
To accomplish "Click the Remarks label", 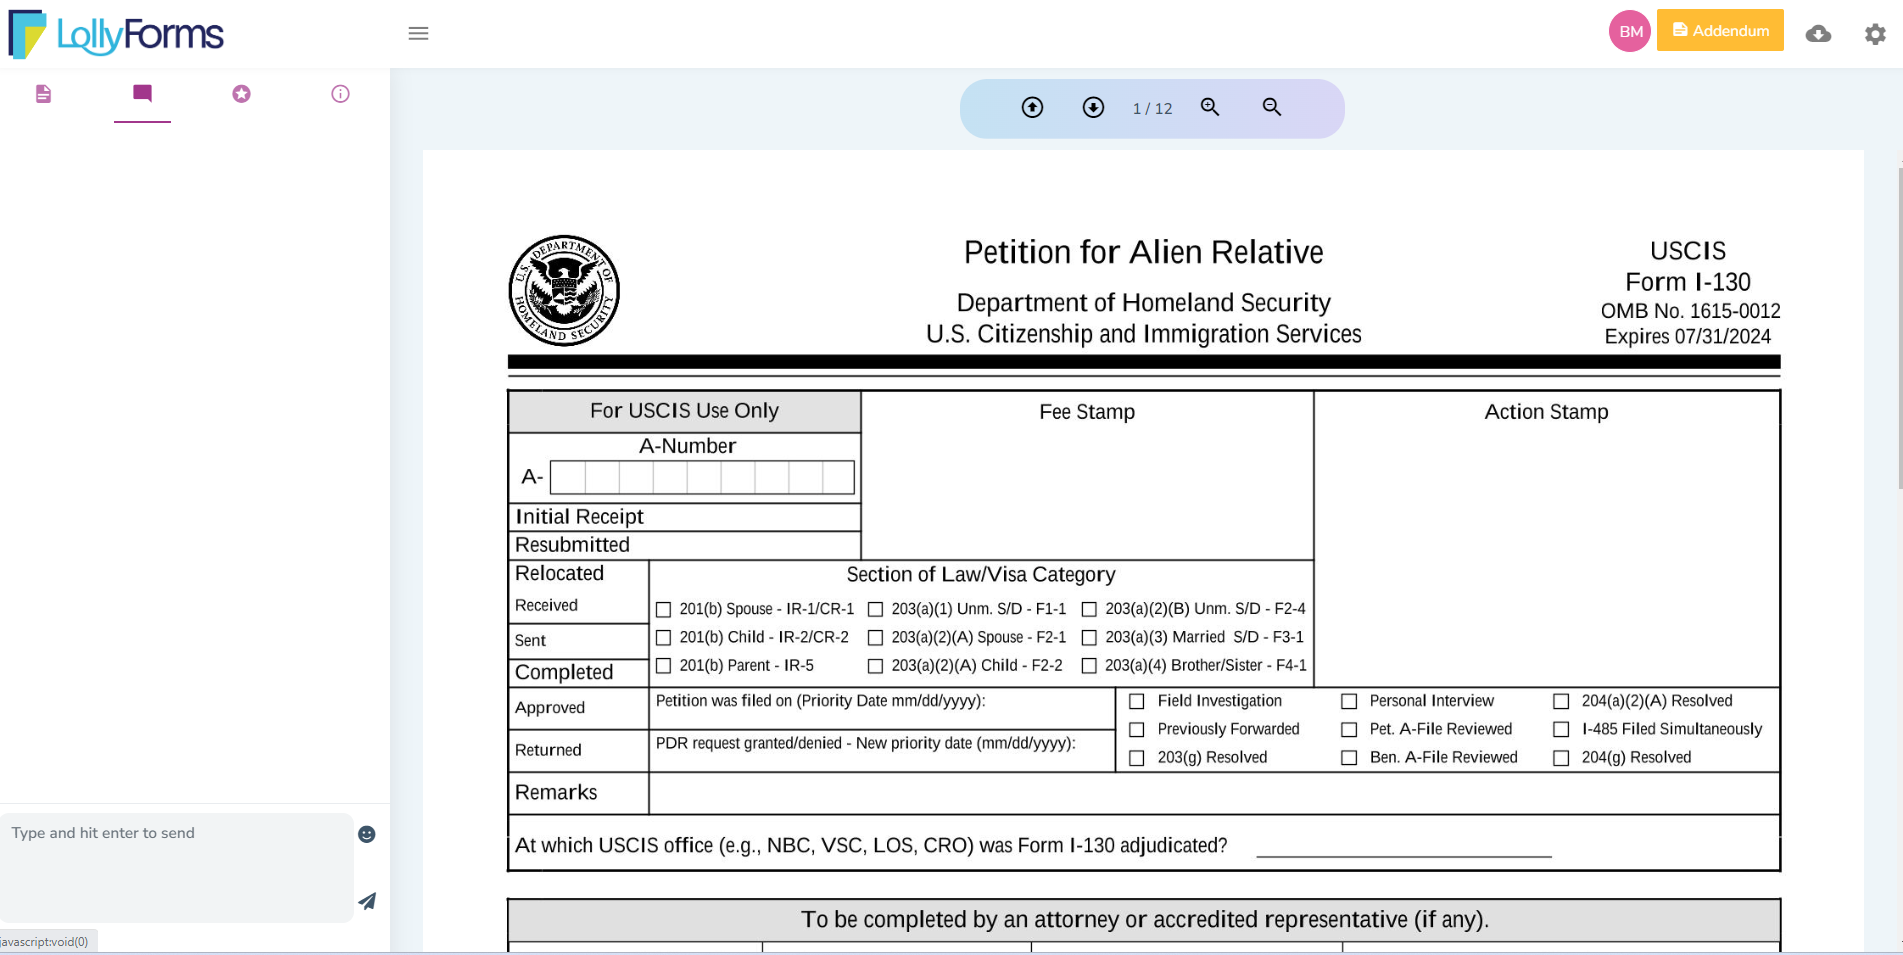I will 556,793.
